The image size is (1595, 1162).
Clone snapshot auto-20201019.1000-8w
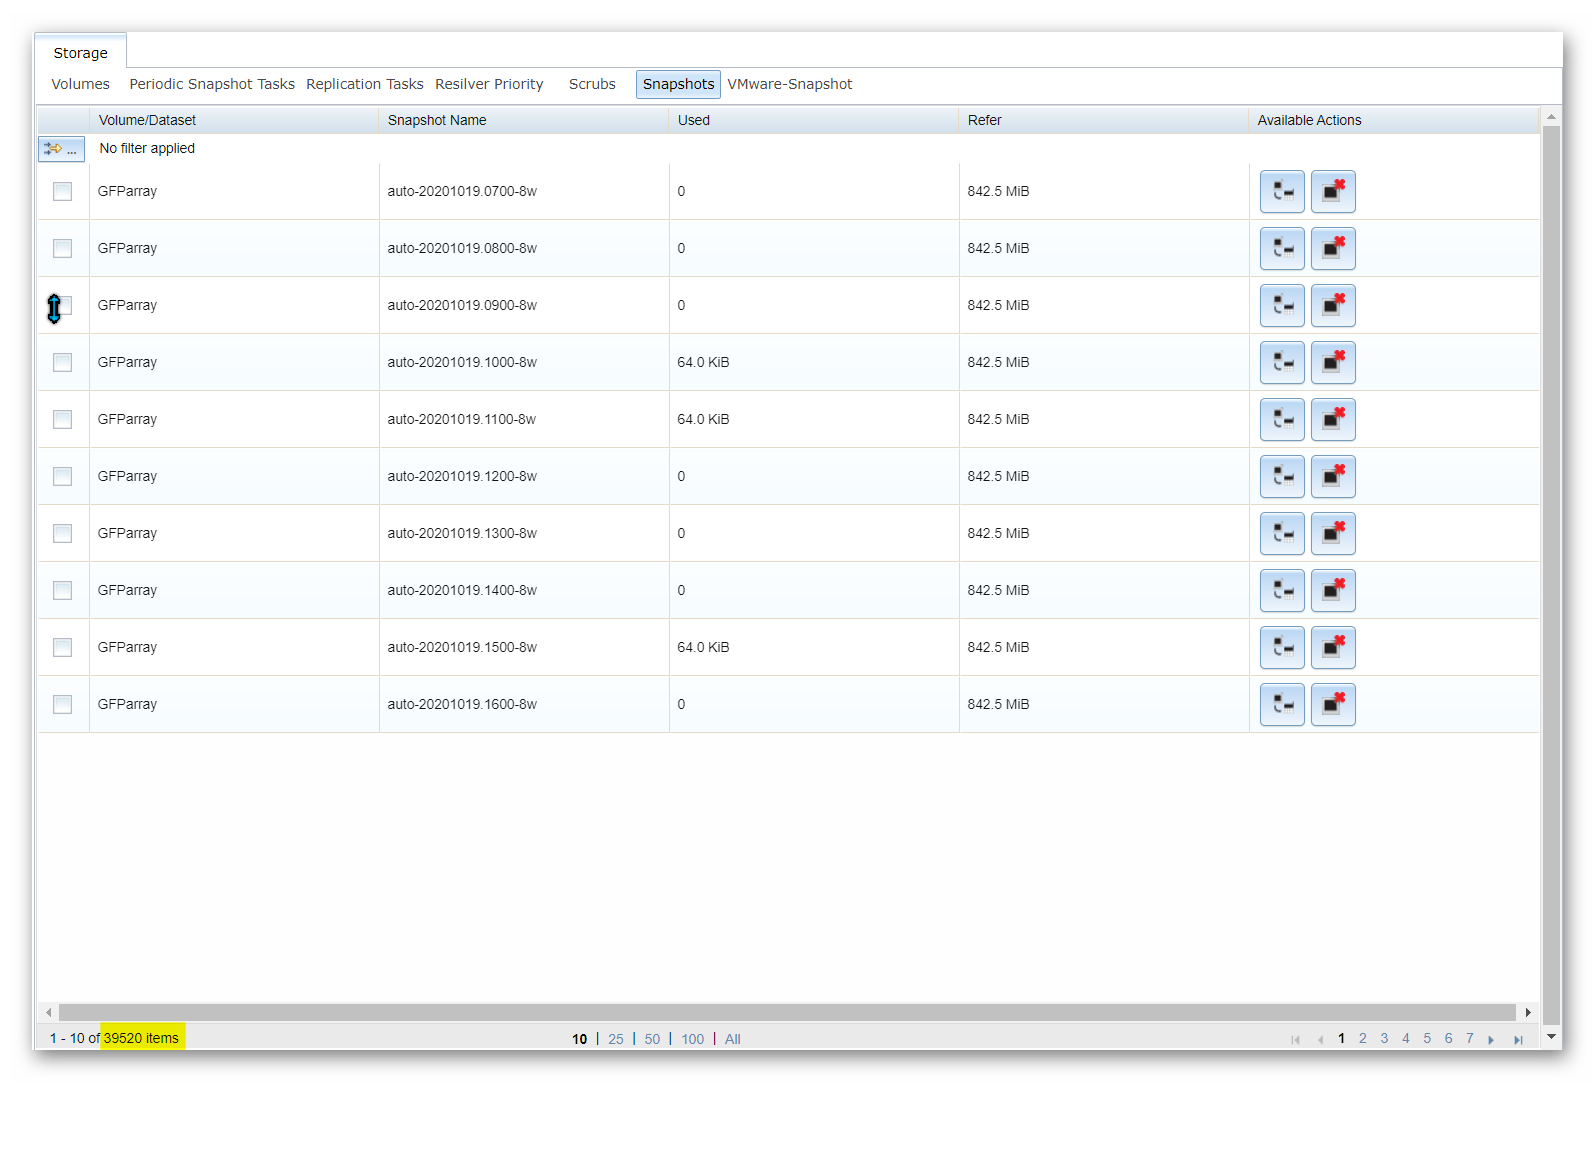[1282, 363]
